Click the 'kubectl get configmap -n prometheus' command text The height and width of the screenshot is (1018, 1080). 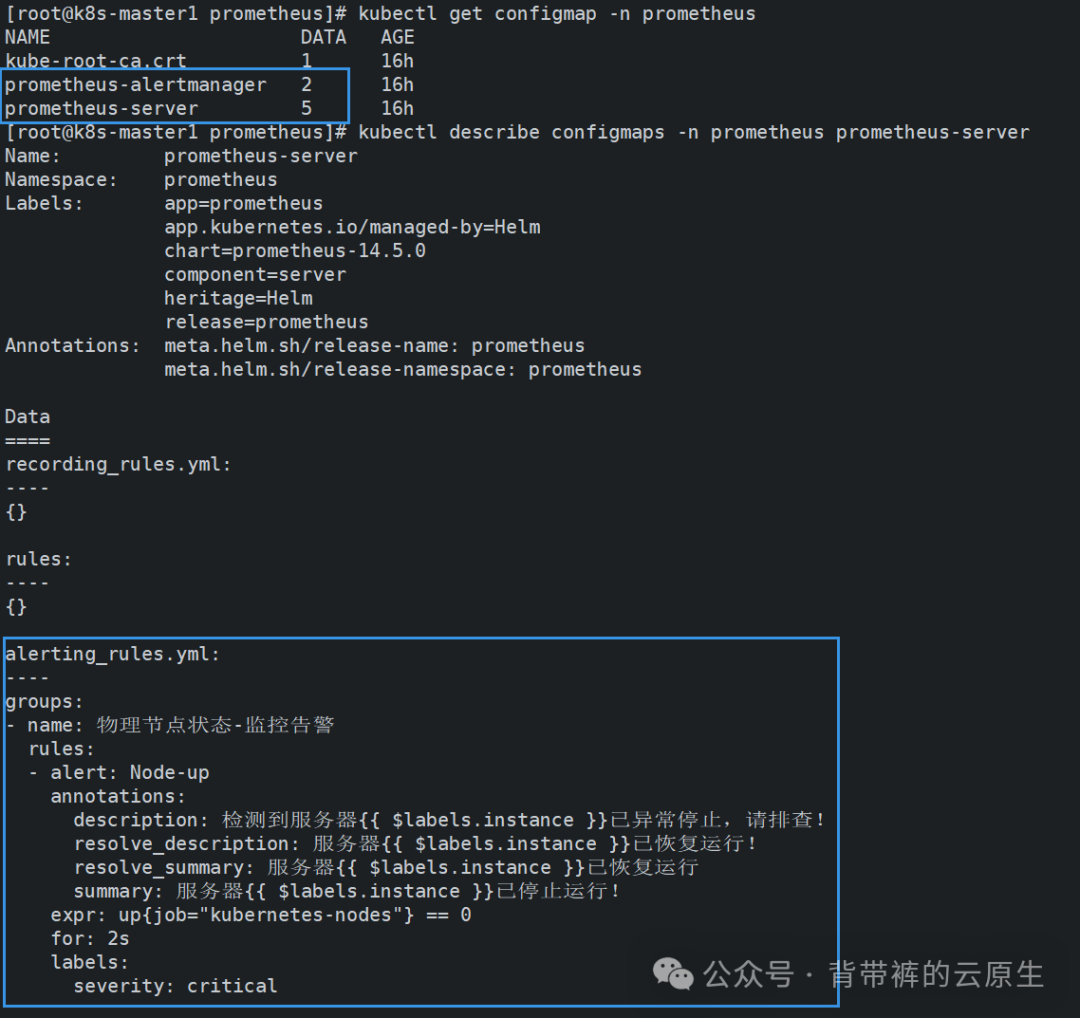(557, 14)
